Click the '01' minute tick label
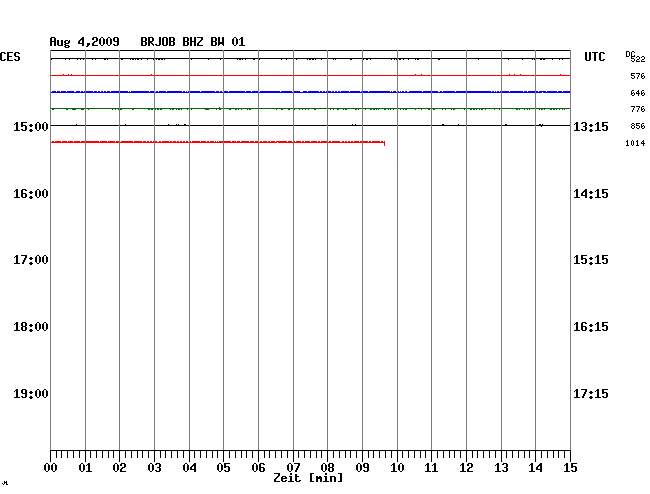This screenshot has height=494, width=650. [x=85, y=468]
